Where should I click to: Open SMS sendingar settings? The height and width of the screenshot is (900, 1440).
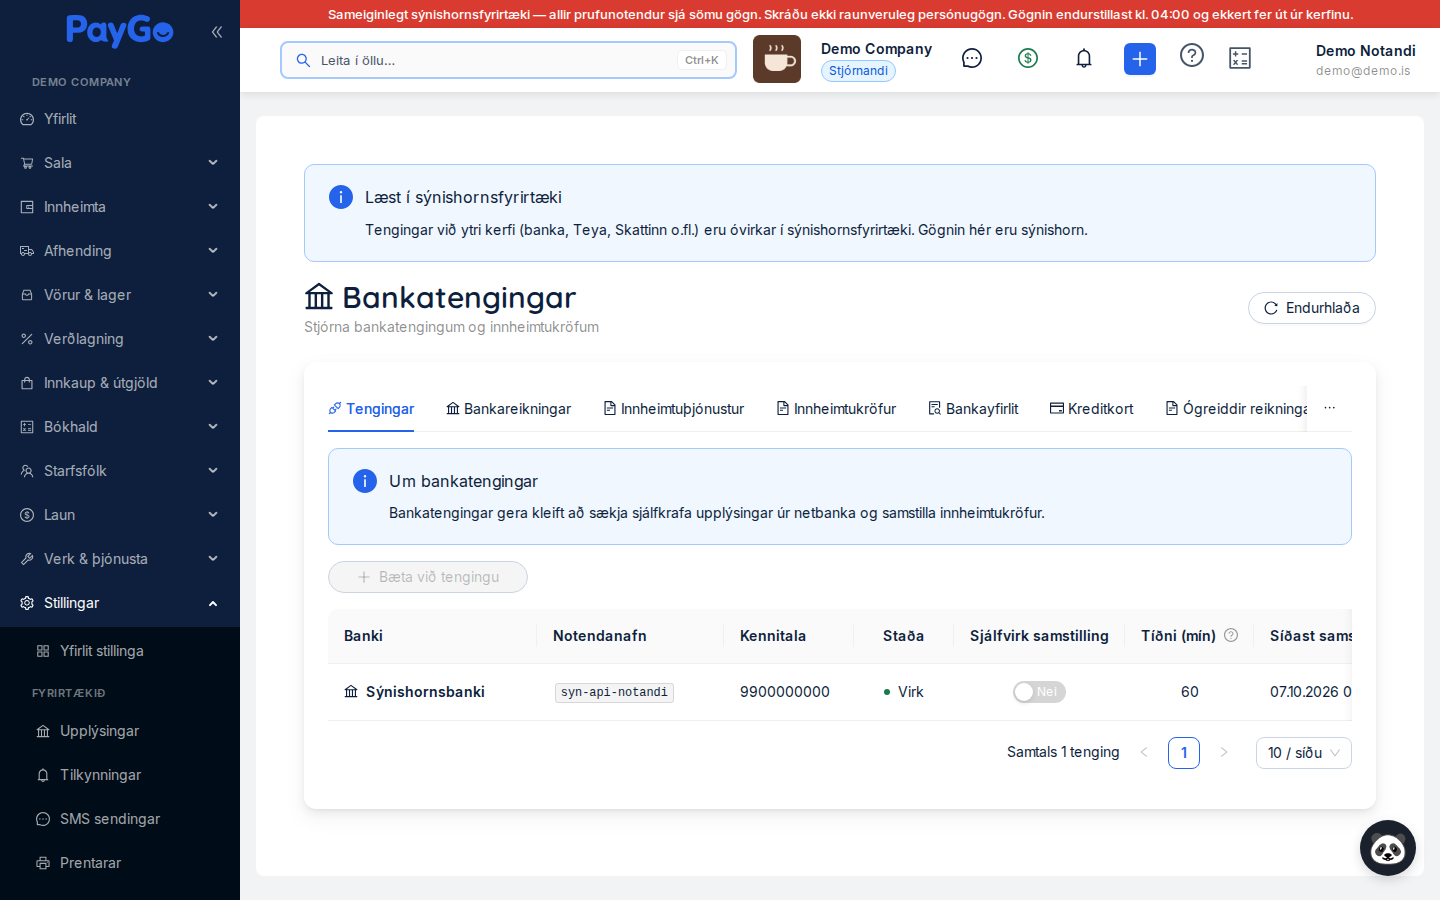(x=120, y=819)
